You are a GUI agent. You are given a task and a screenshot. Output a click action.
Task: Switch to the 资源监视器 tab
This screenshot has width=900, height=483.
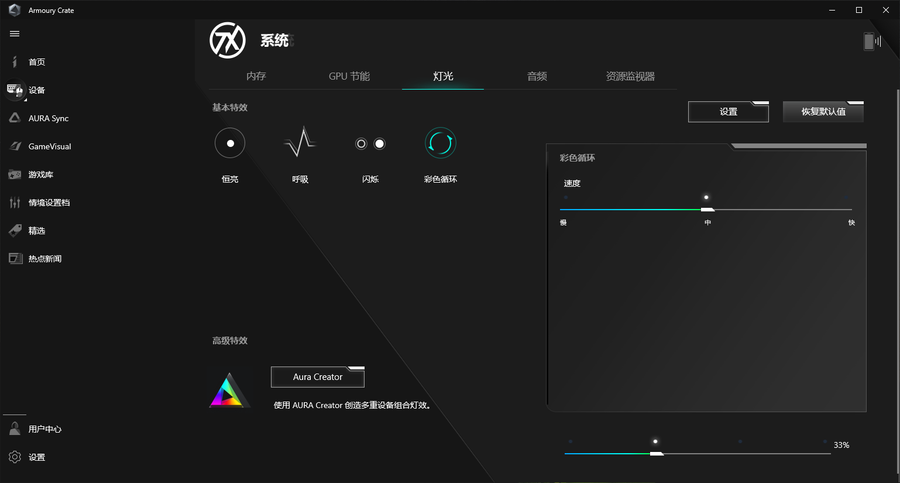click(x=630, y=76)
